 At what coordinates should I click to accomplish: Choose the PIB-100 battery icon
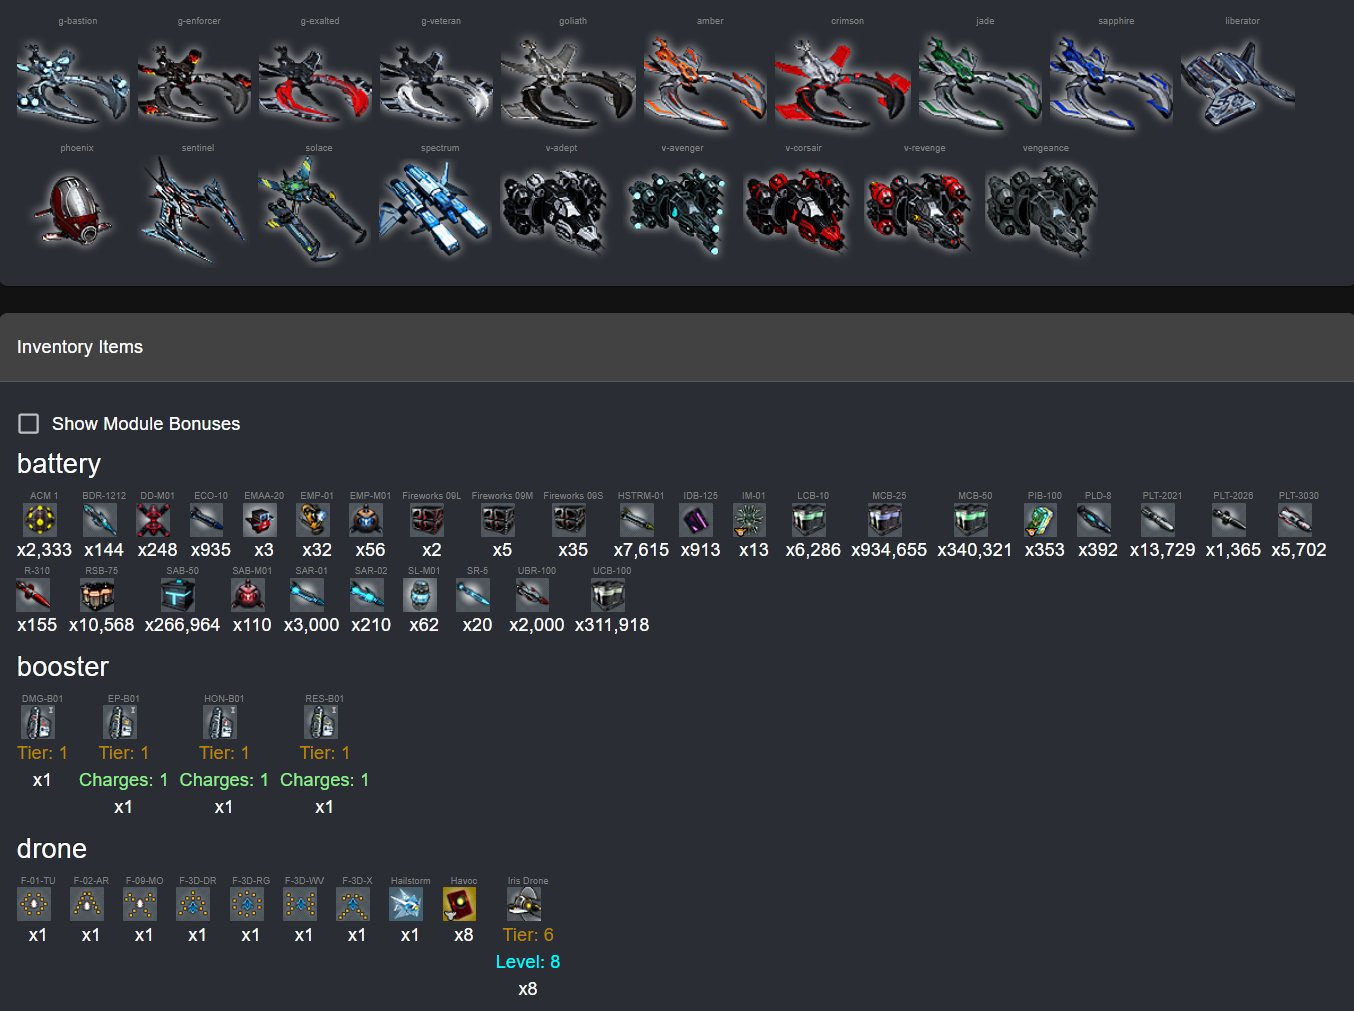pos(1041,520)
